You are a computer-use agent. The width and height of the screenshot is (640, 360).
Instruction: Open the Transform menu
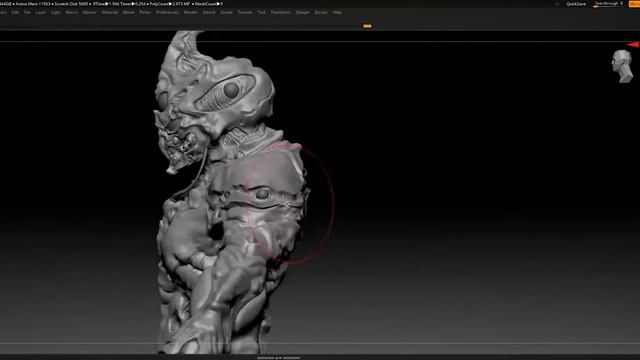point(280,12)
